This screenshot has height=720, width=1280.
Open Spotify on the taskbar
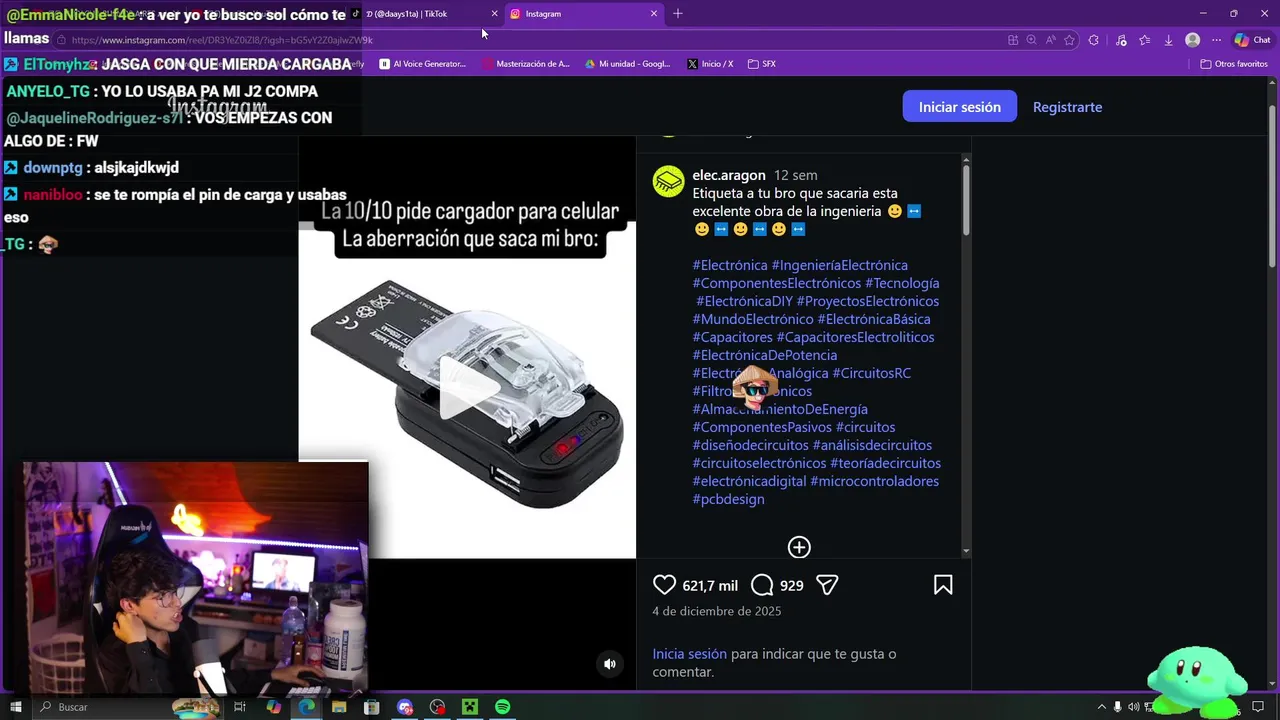point(502,707)
